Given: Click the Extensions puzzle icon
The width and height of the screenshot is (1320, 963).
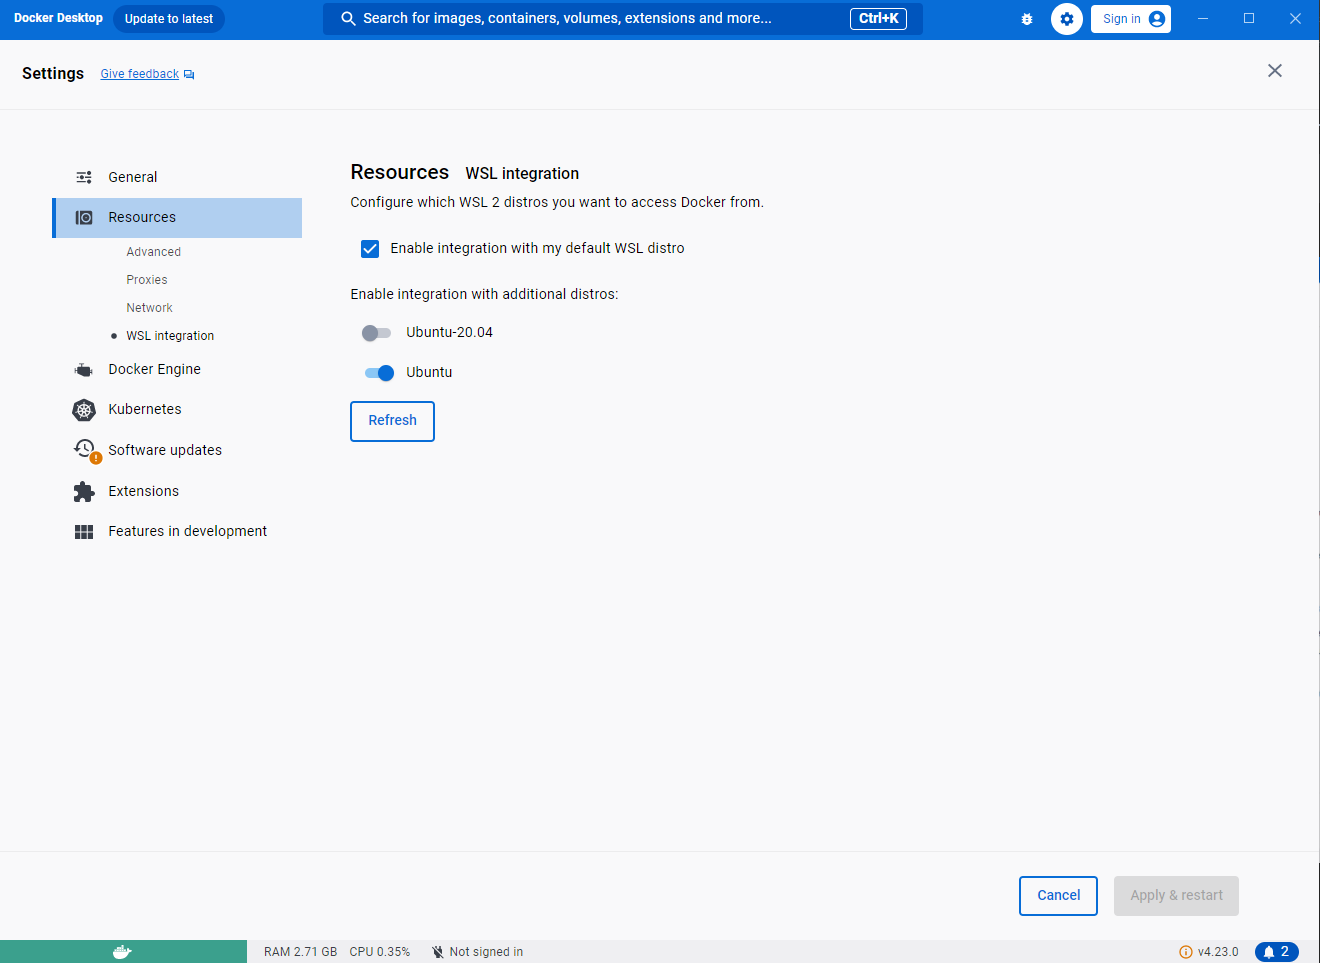Looking at the screenshot, I should click(84, 491).
